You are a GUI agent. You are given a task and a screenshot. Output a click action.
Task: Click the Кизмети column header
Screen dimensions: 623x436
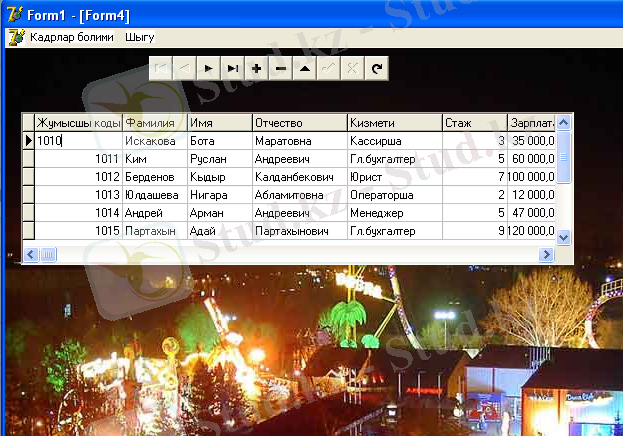coord(395,123)
